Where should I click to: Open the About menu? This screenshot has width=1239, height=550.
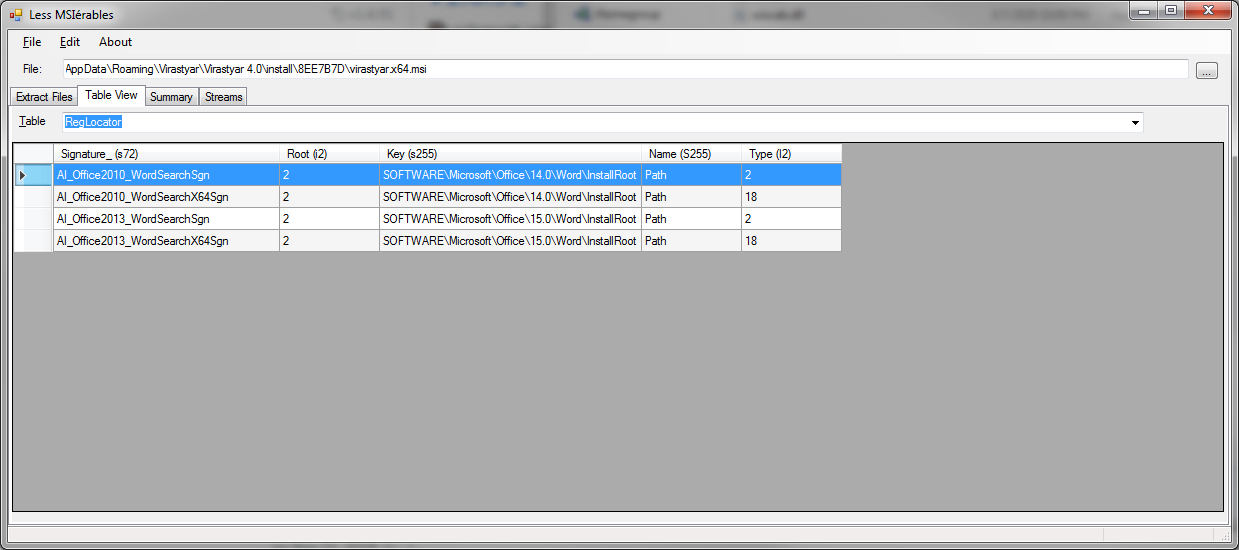click(x=115, y=42)
